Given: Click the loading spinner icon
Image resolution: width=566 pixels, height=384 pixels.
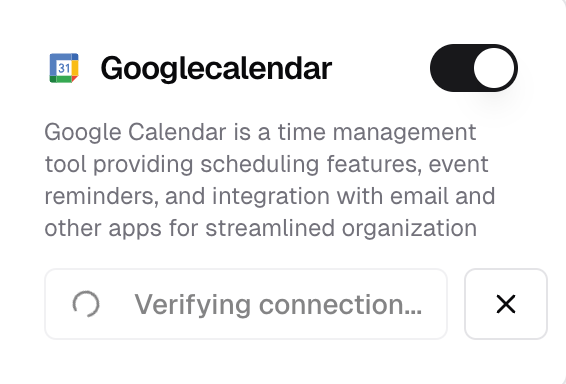Looking at the screenshot, I should tap(86, 304).
